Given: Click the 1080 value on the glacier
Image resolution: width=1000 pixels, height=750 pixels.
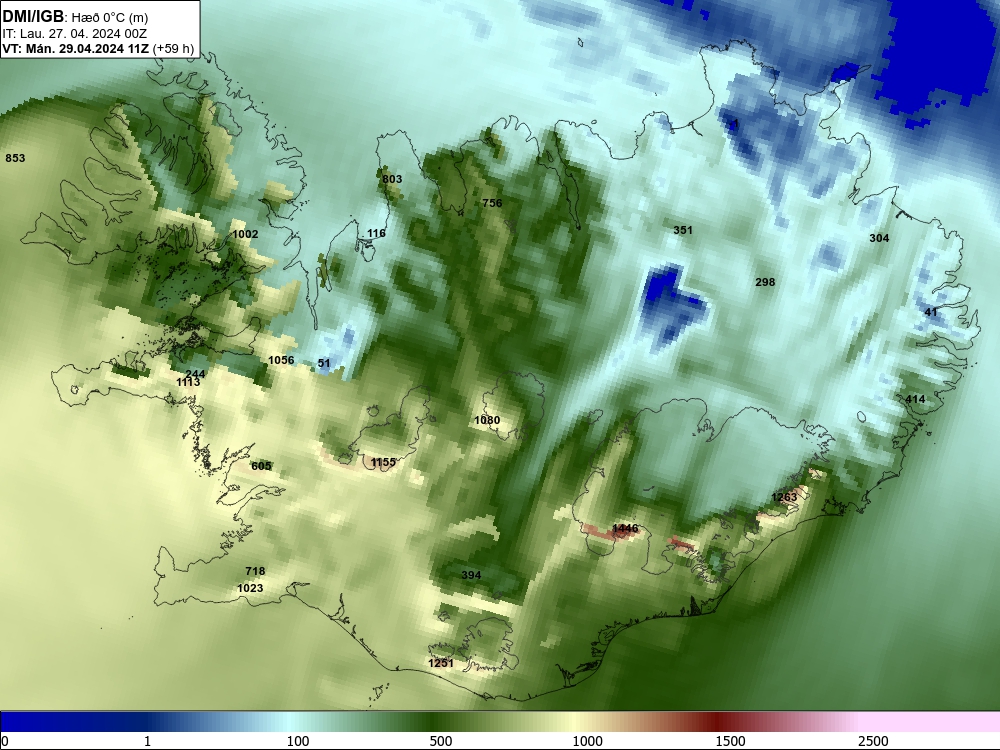Looking at the screenshot, I should (x=487, y=420).
